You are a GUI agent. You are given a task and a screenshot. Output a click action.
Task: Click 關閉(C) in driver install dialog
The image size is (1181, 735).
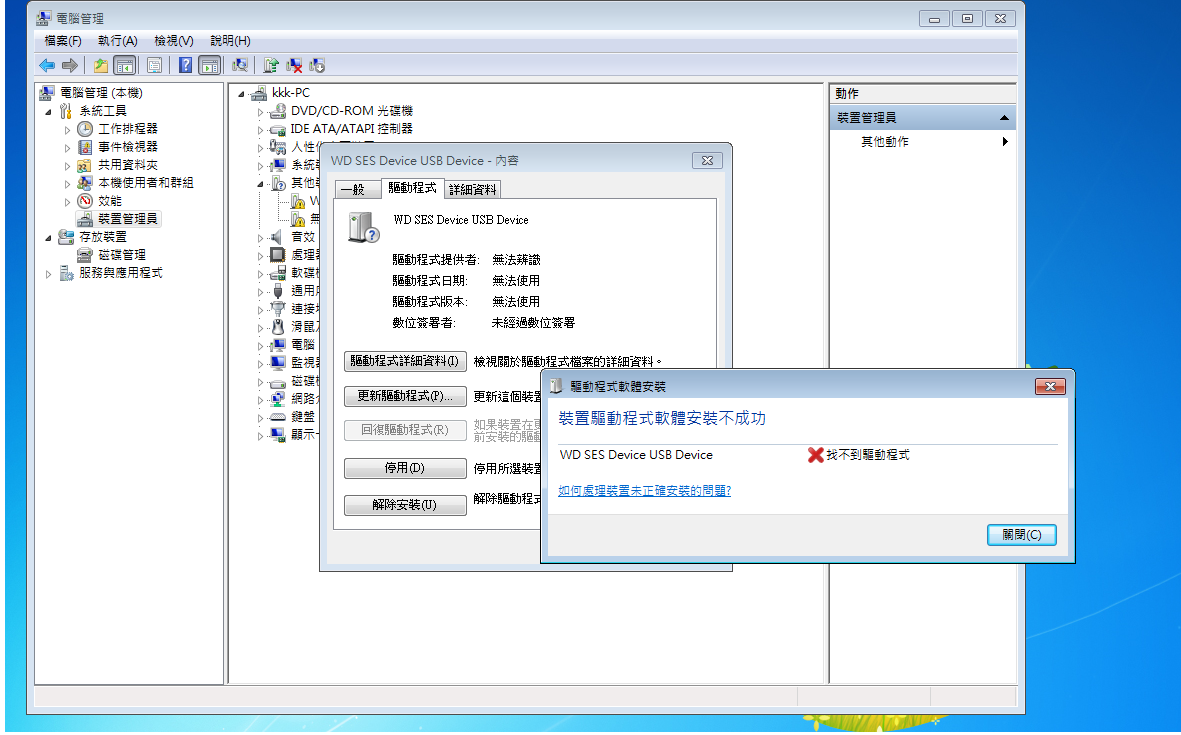point(1021,535)
